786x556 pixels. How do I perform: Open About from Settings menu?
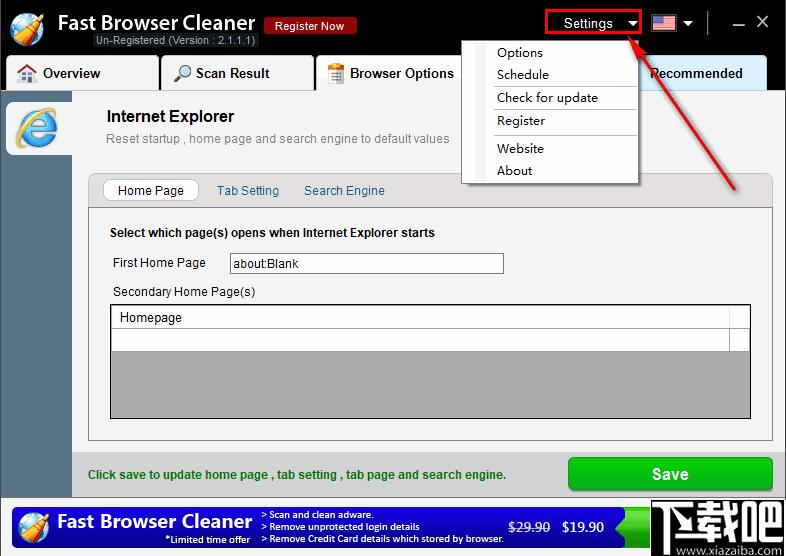click(x=514, y=170)
